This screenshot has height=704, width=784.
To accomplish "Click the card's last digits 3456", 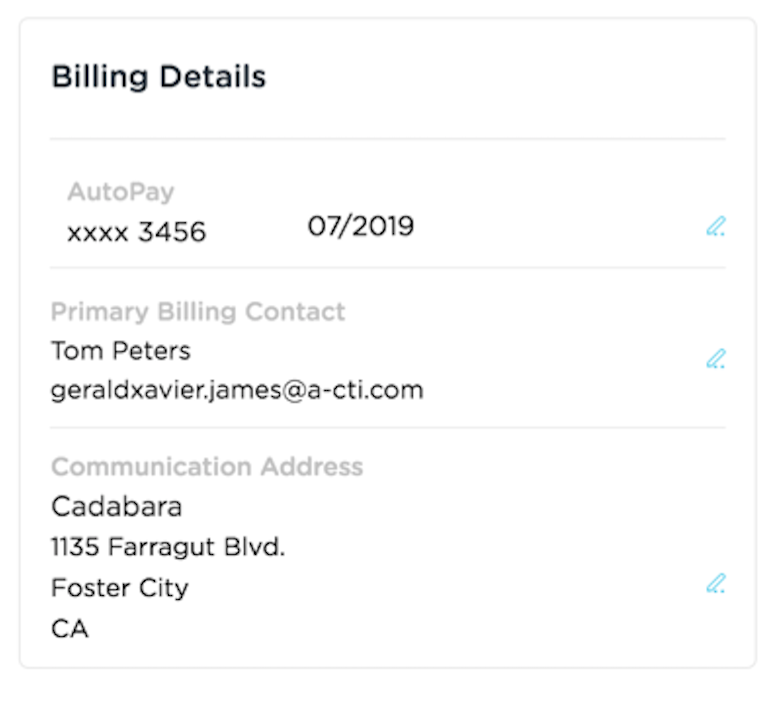I will click(172, 233).
